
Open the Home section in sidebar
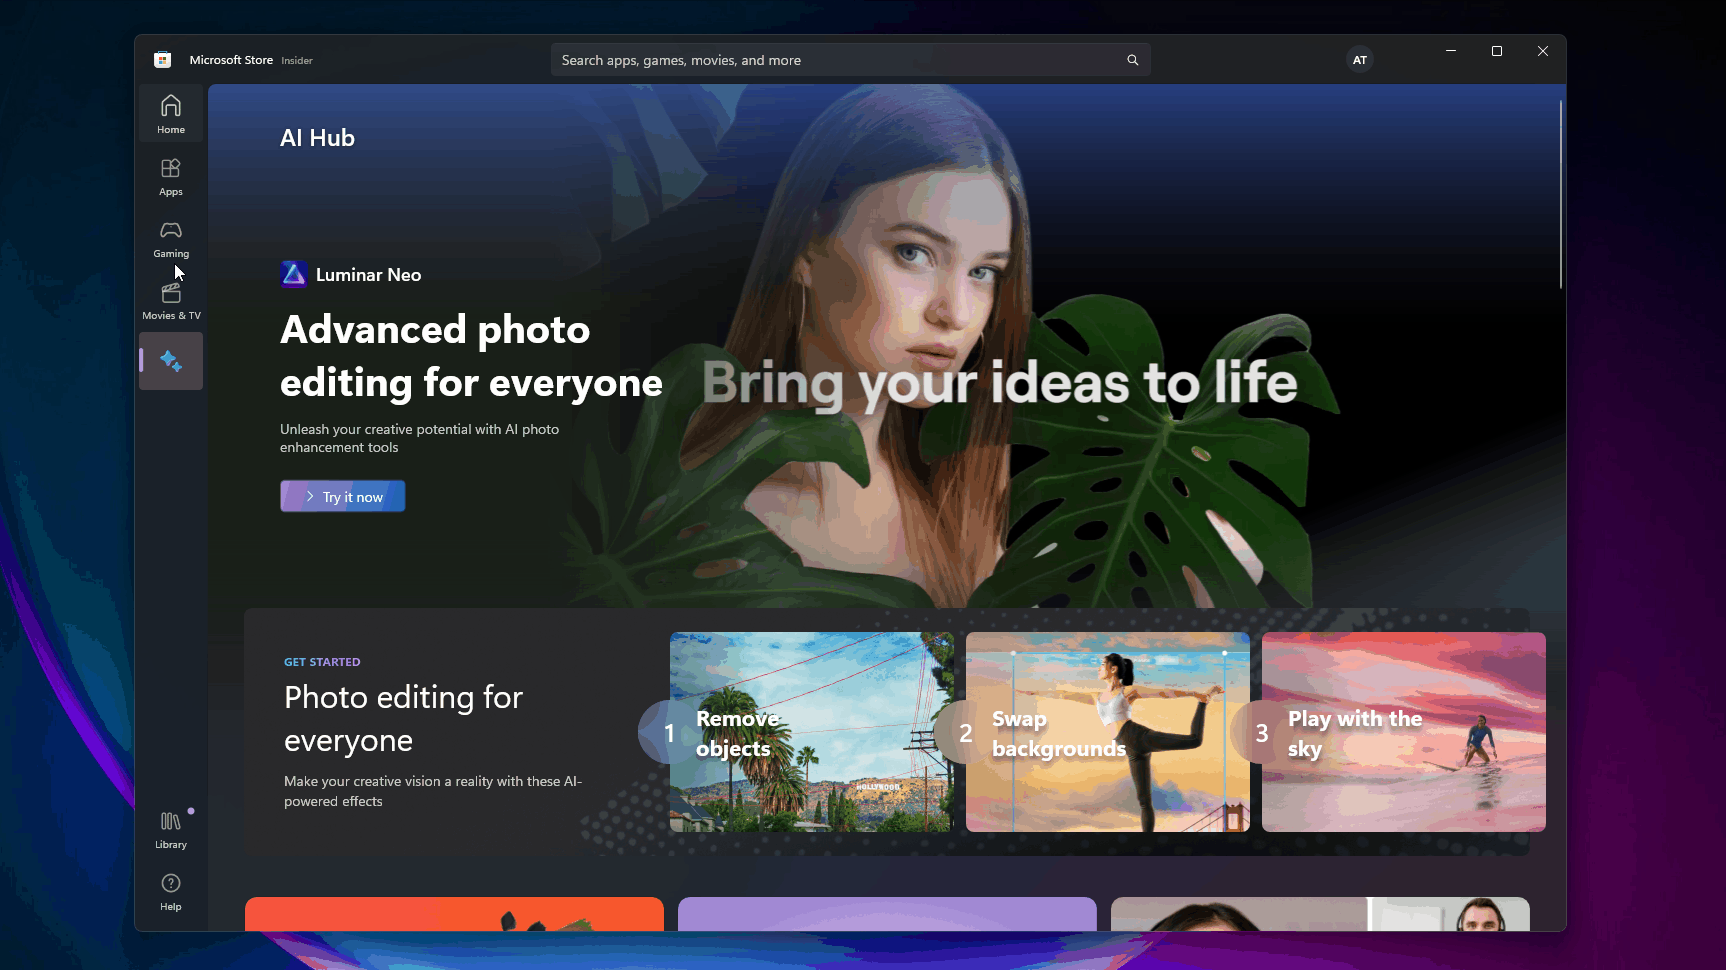point(171,114)
